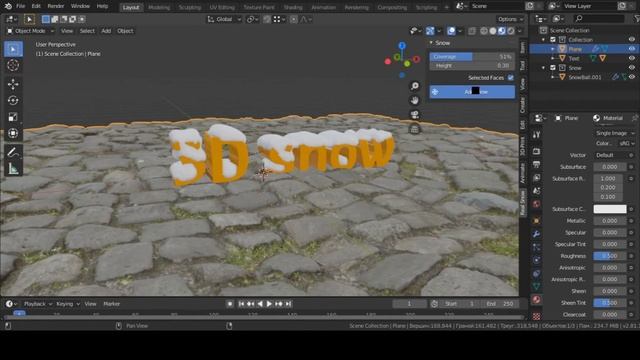This screenshot has width=640, height=360.
Task: Select wireframe viewport shading mode
Action: click(484, 31)
